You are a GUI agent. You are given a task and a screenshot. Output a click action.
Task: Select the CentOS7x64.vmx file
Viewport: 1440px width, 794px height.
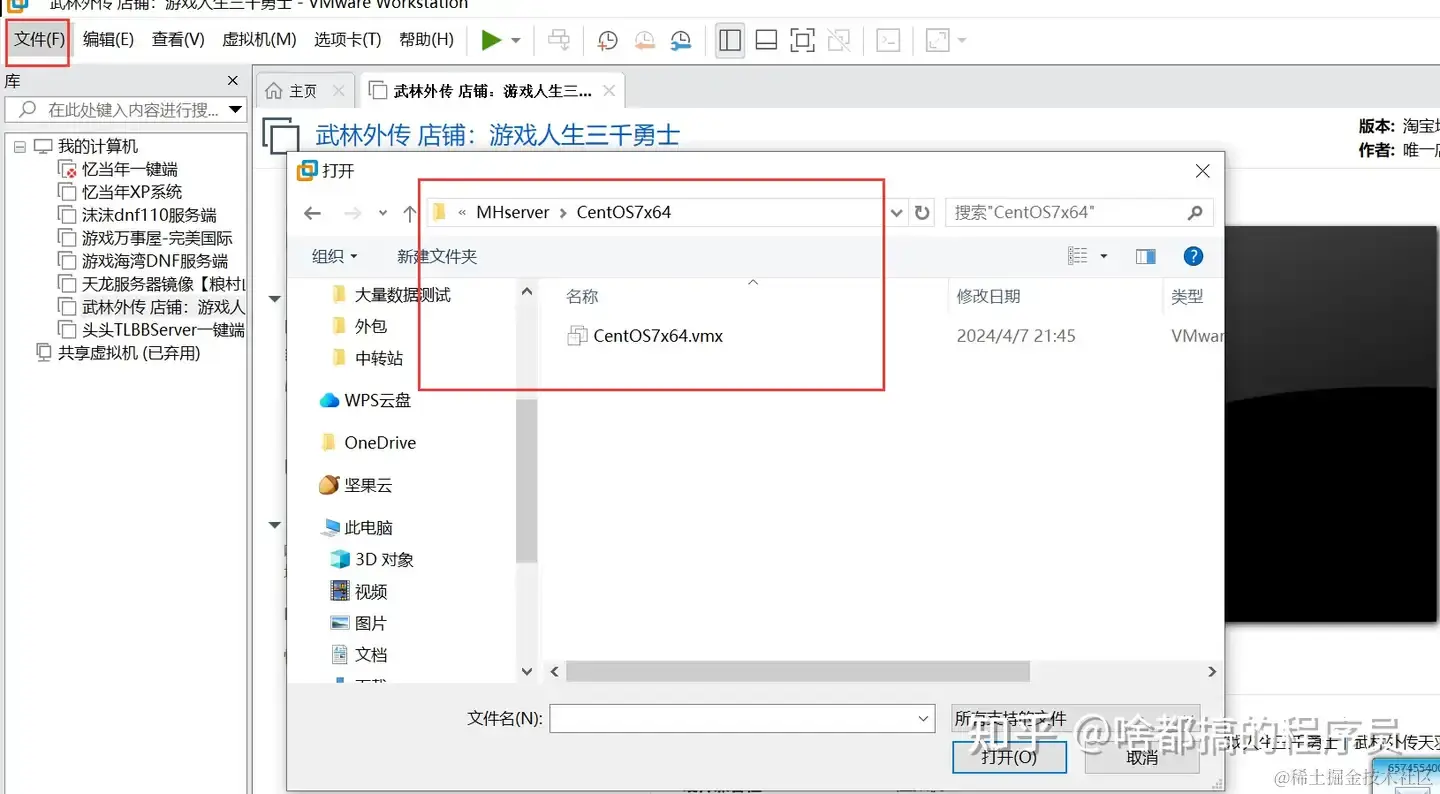(658, 336)
